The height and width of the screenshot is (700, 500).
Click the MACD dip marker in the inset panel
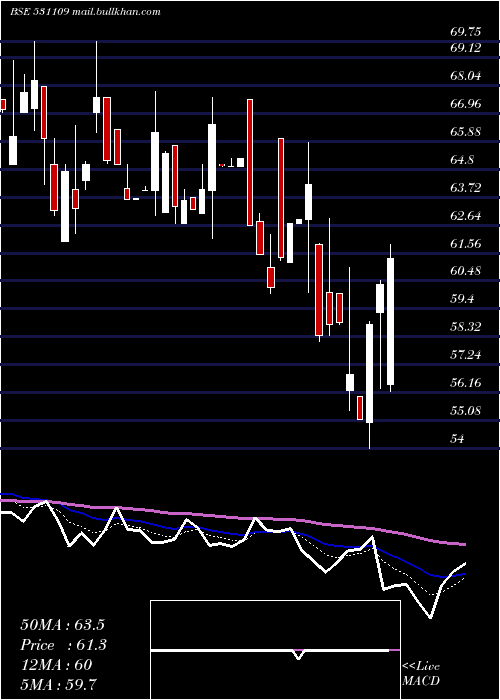coord(298,654)
